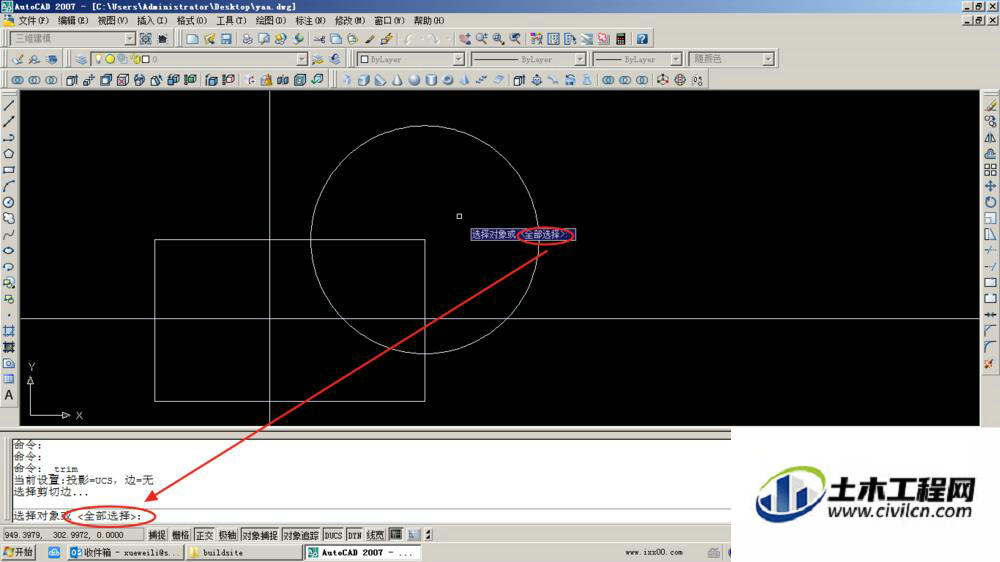
Task: Toggle DYN dynamic input
Action: [x=355, y=535]
